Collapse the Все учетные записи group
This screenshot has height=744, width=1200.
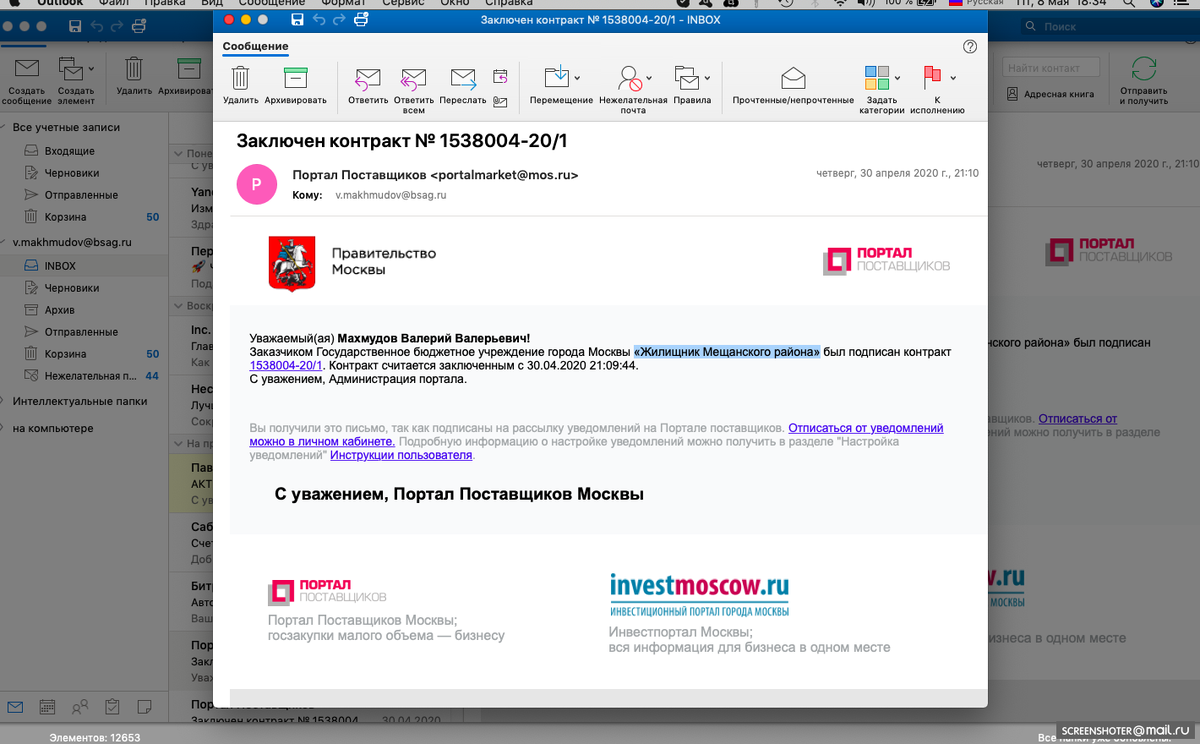pyautogui.click(x=5, y=128)
